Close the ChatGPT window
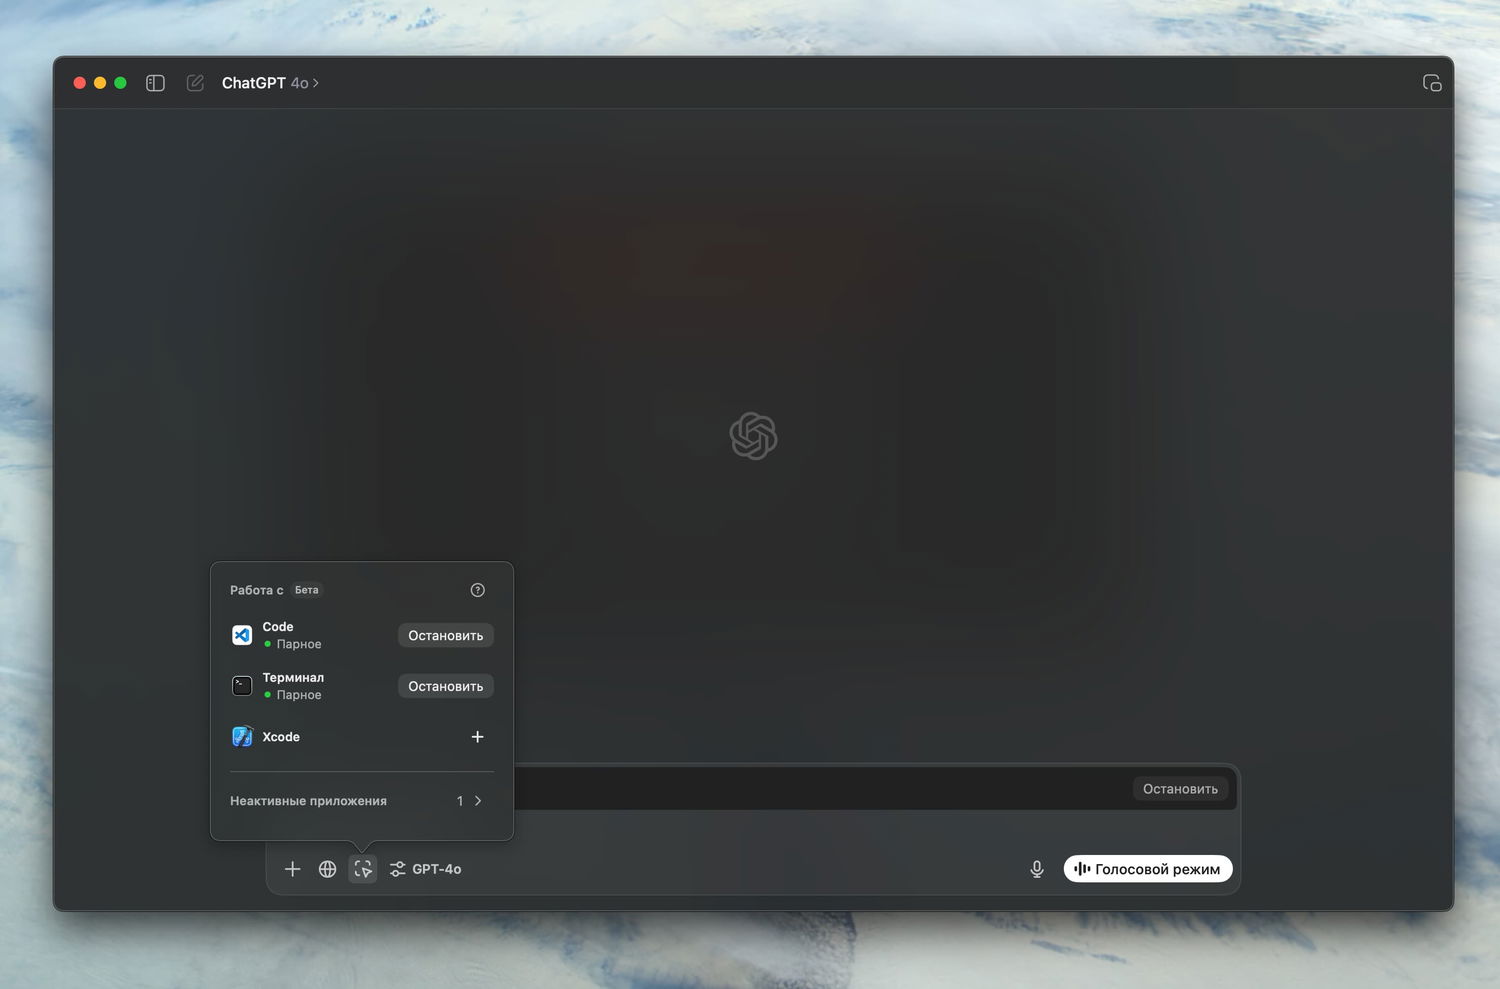 pos(80,83)
